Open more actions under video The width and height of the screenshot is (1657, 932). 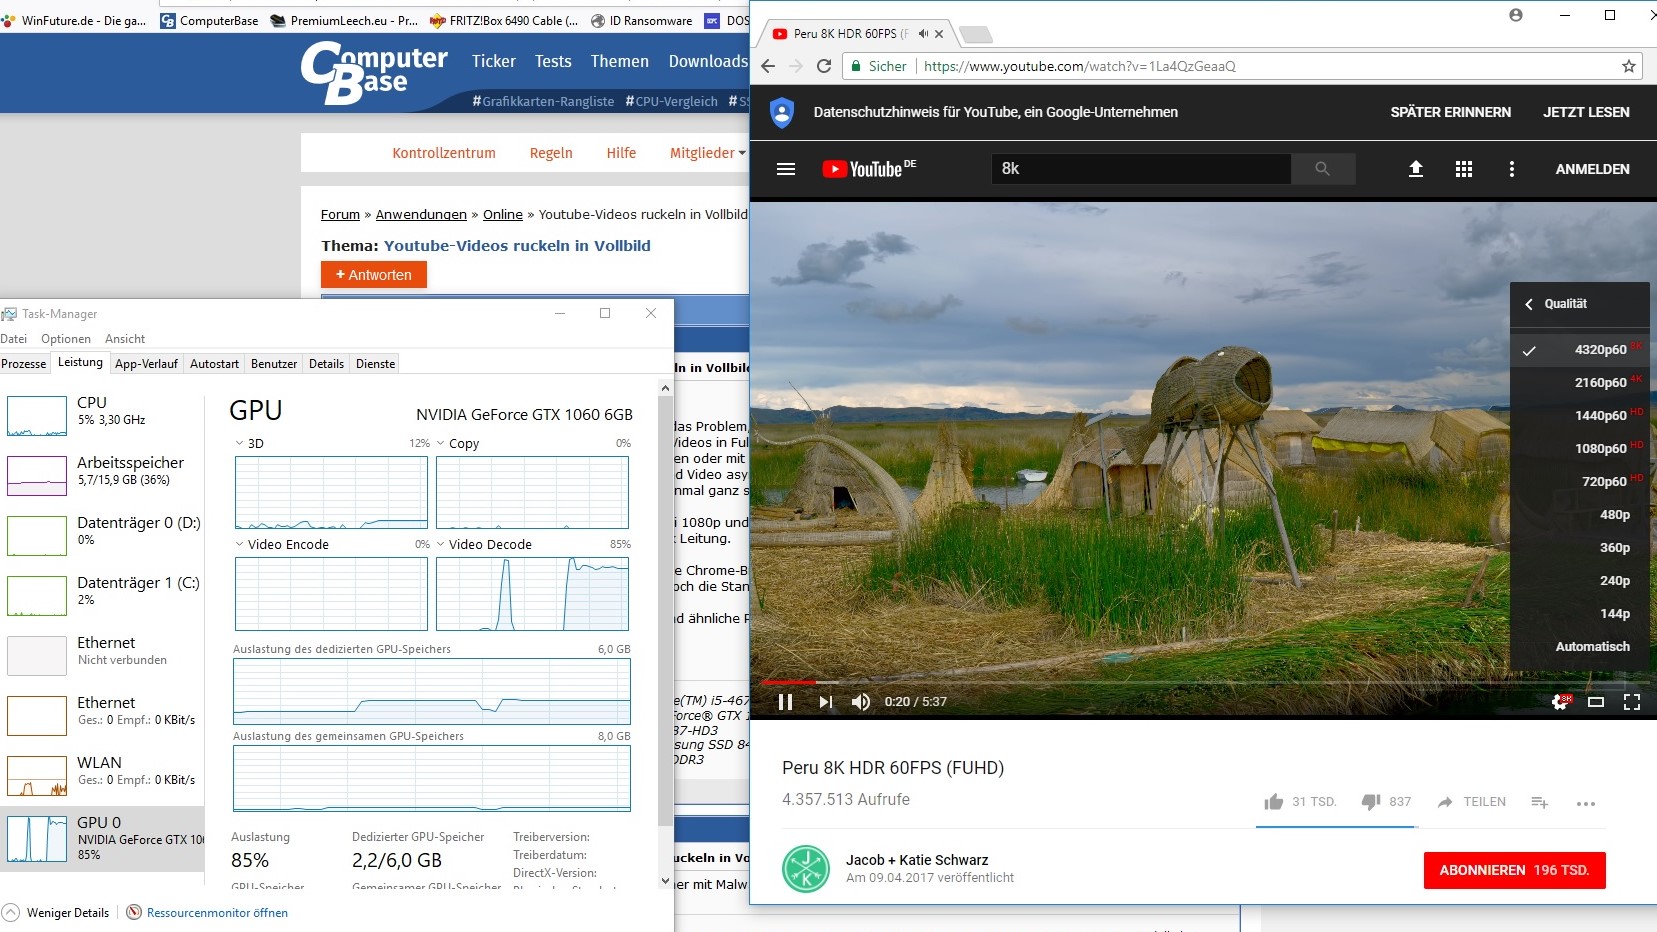coord(1586,803)
